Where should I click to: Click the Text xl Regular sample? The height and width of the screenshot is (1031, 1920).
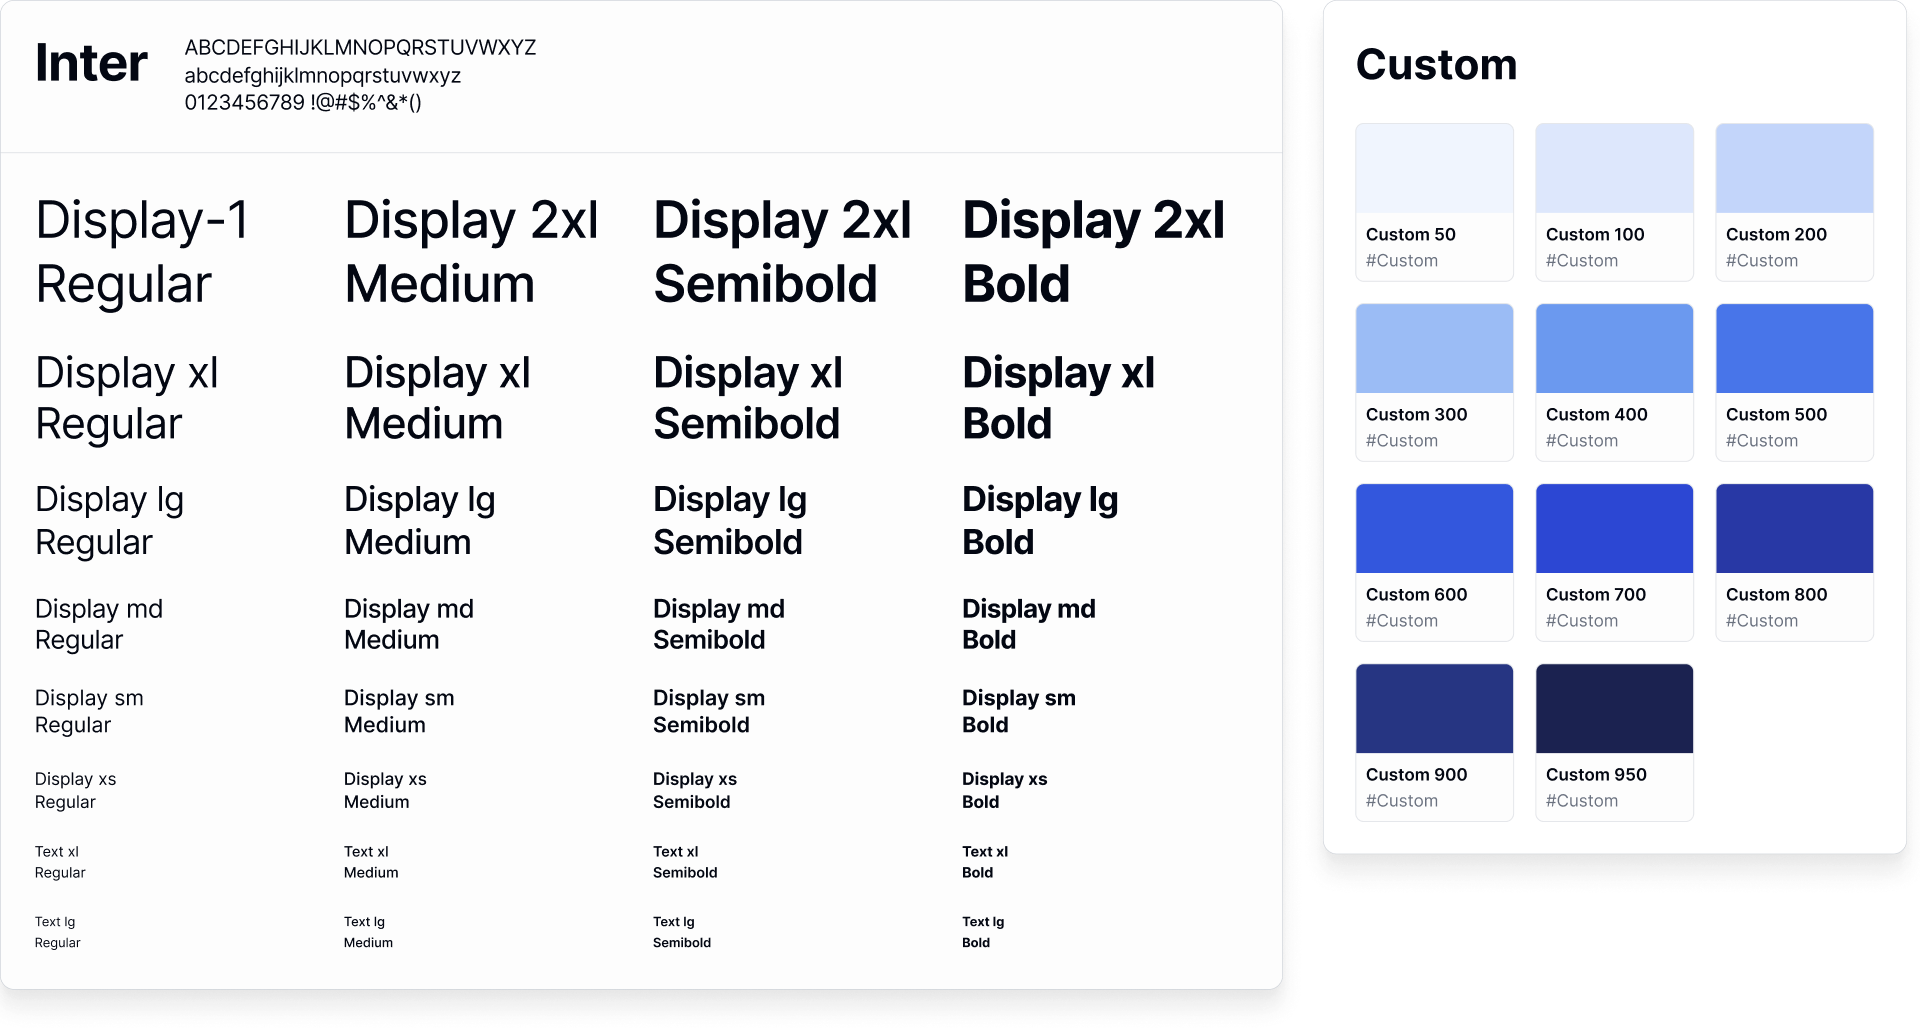(x=60, y=862)
